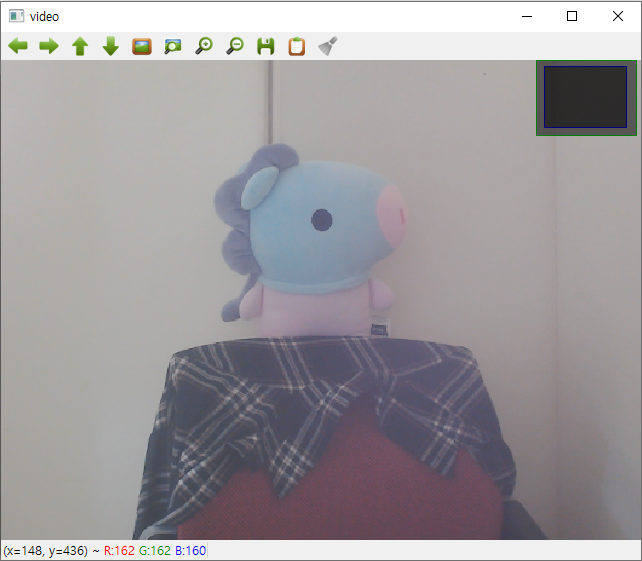Click the video window app icon in the title bar
This screenshot has width=642, height=561.
click(x=16, y=16)
